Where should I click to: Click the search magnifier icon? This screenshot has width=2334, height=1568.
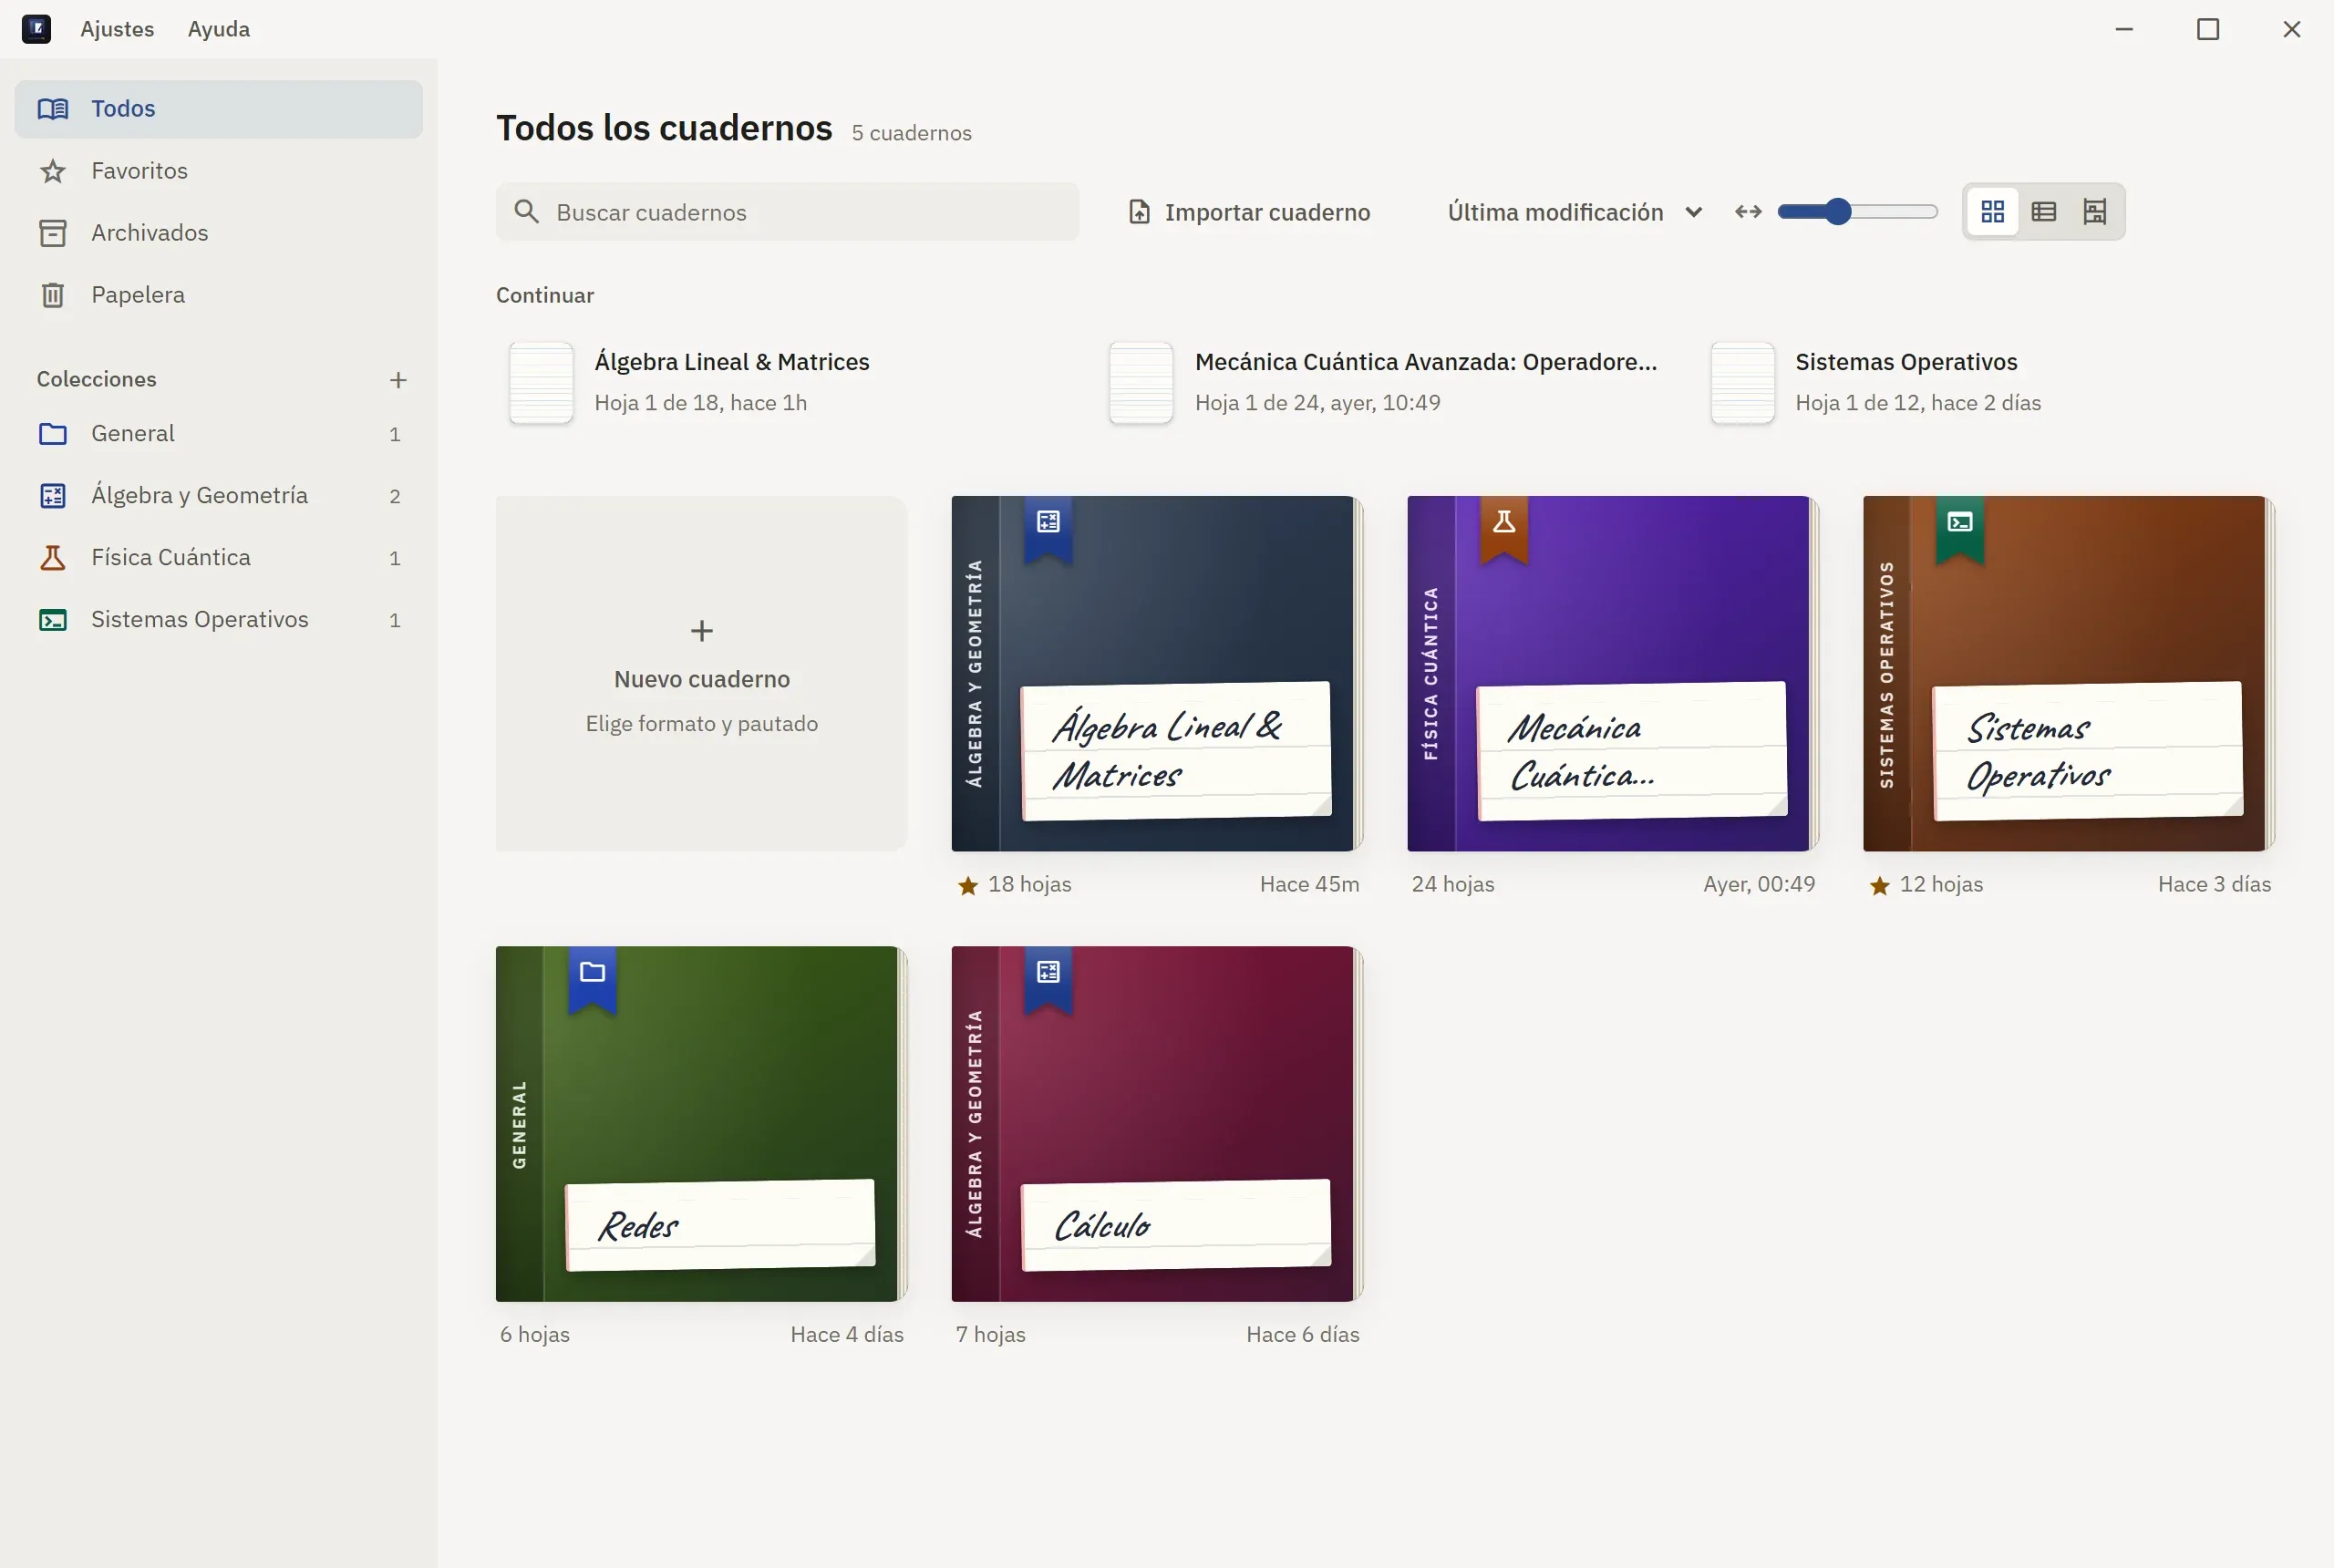(526, 212)
